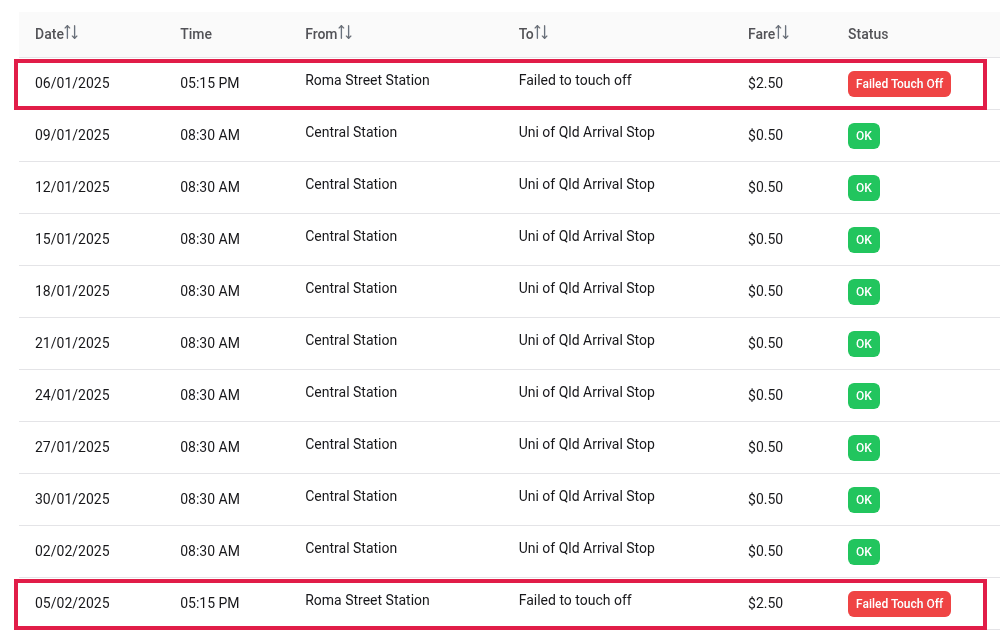Select the date 06/01/2025
1000x634 pixels.
(72, 83)
